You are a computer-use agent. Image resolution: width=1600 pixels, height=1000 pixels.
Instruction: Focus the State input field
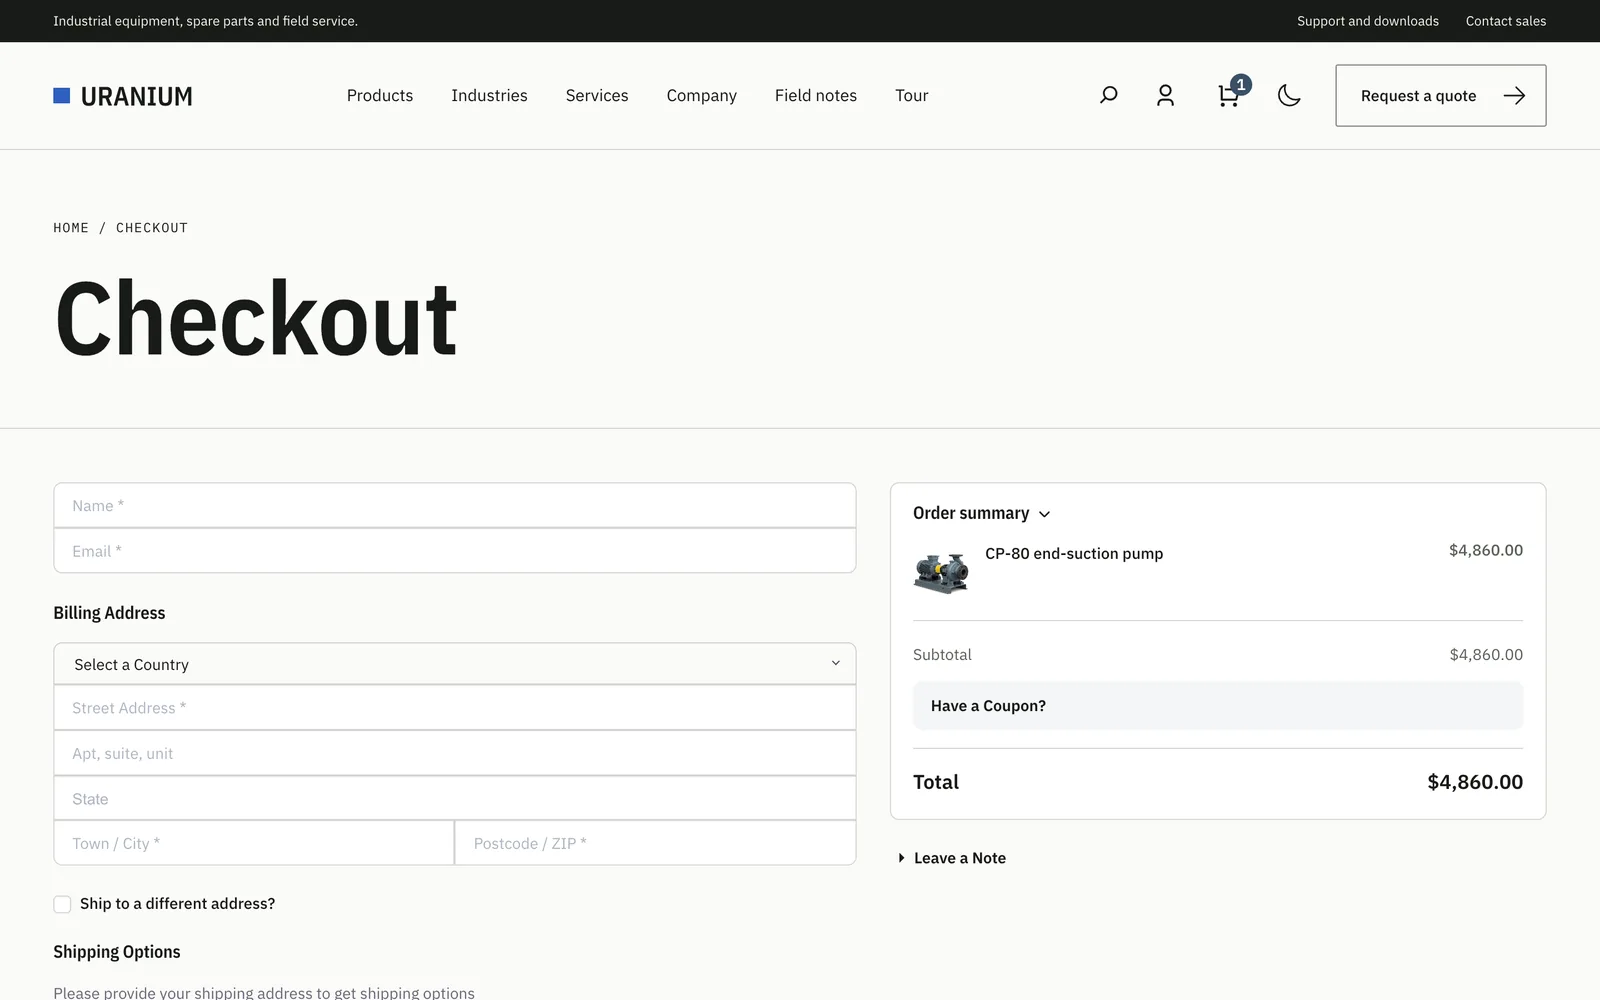coord(455,798)
